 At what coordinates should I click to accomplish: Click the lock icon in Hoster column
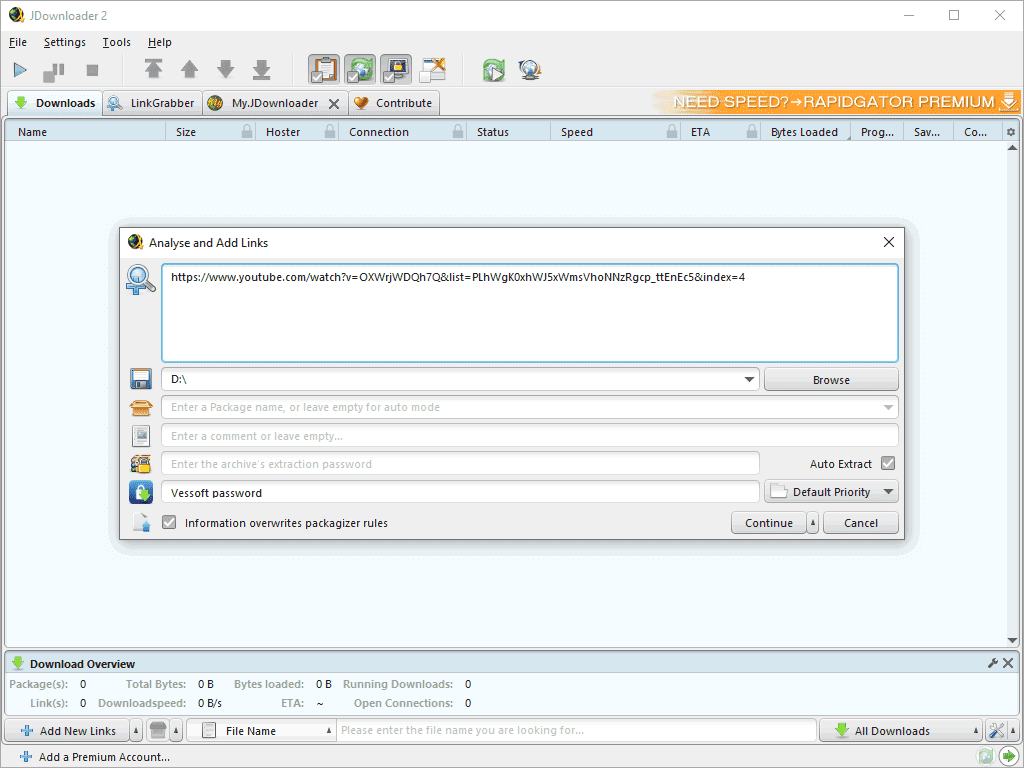pyautogui.click(x=330, y=131)
